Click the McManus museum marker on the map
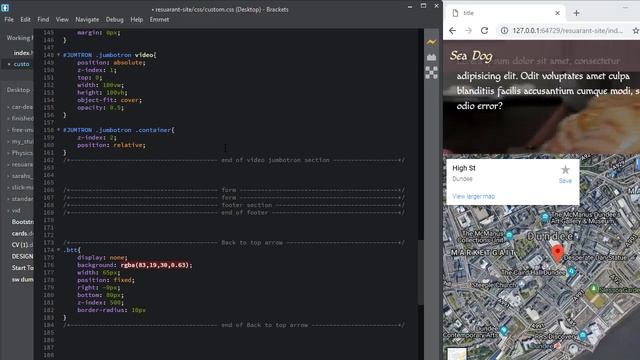 click(545, 217)
